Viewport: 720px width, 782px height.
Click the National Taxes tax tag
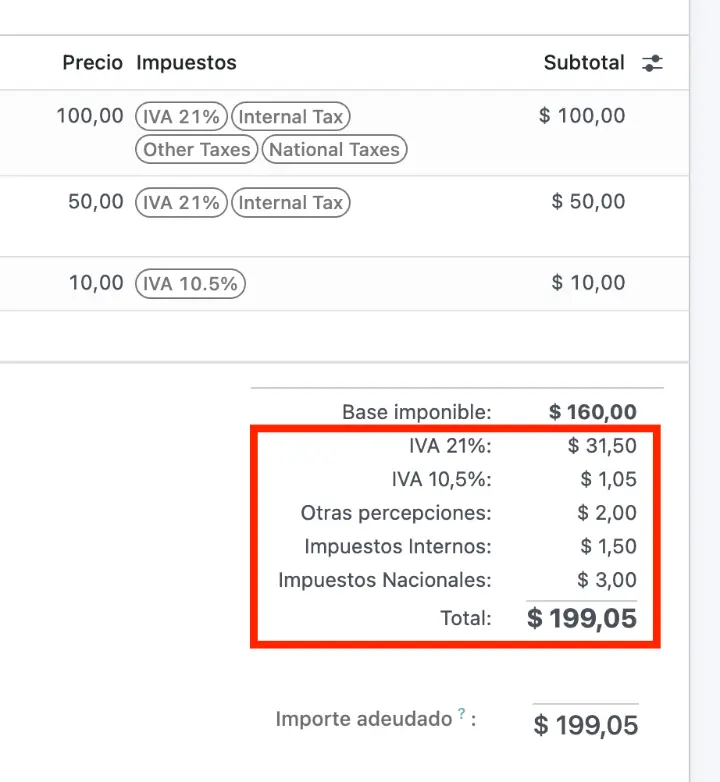pyautogui.click(x=334, y=150)
